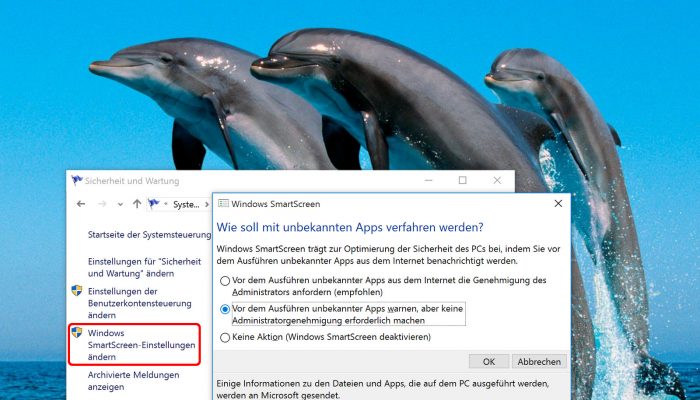Open Einstellungen der Benutzerkontensteuerung ändern link
This screenshot has width=700, height=400.
[139, 303]
